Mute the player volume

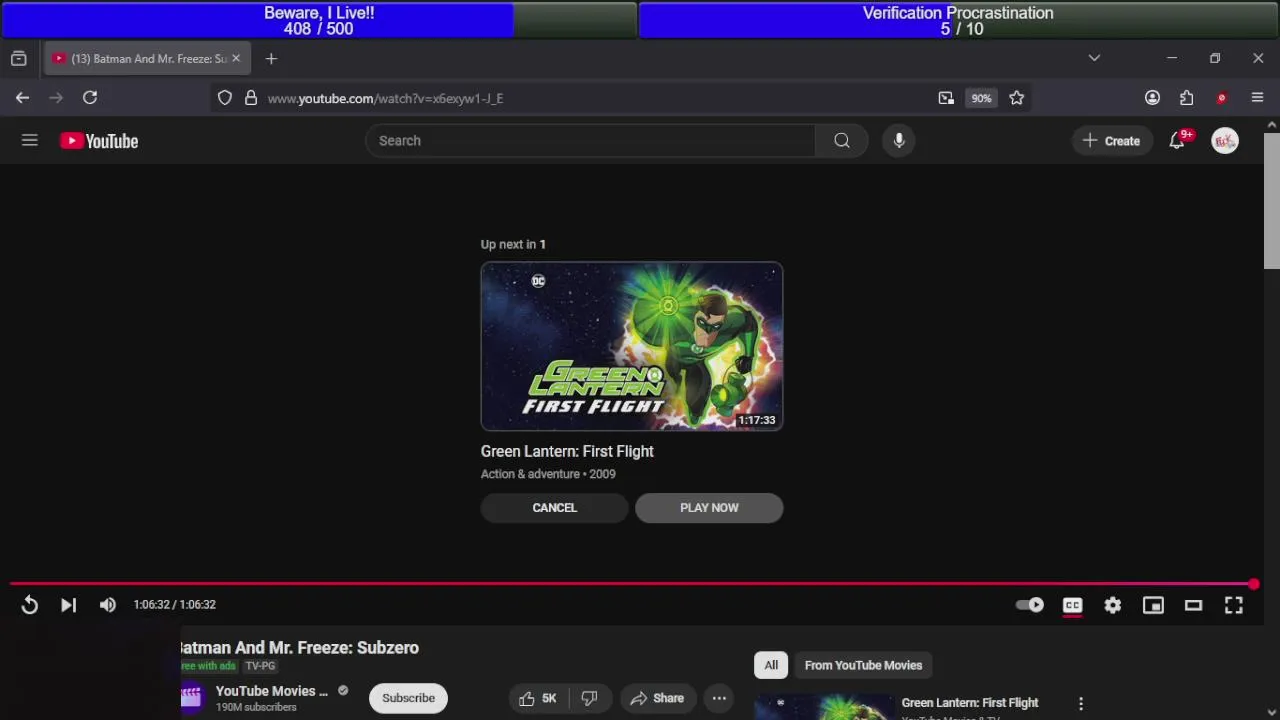(108, 605)
